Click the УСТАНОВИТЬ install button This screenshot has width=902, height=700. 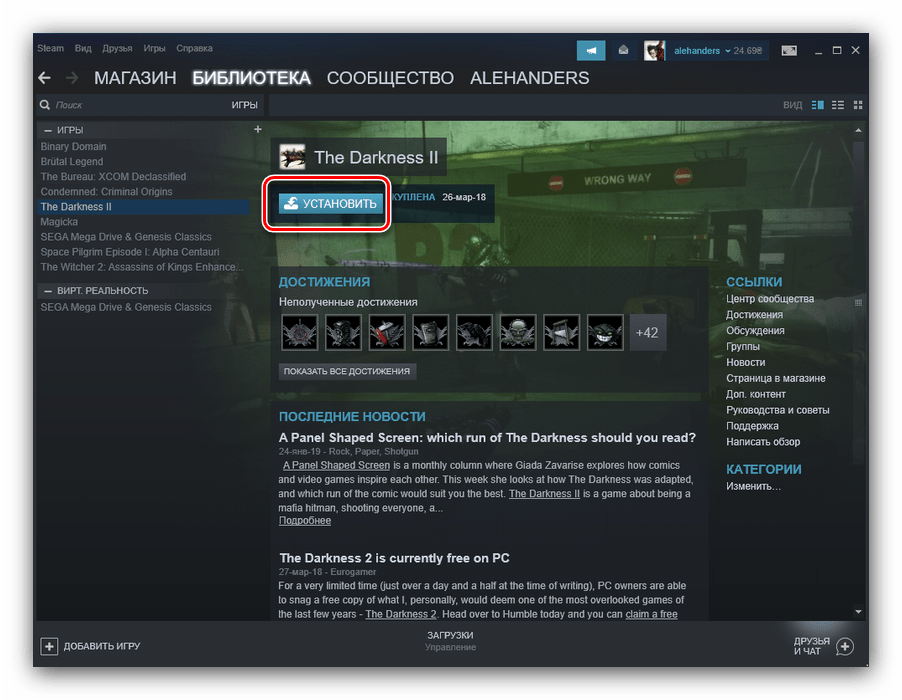pos(331,203)
